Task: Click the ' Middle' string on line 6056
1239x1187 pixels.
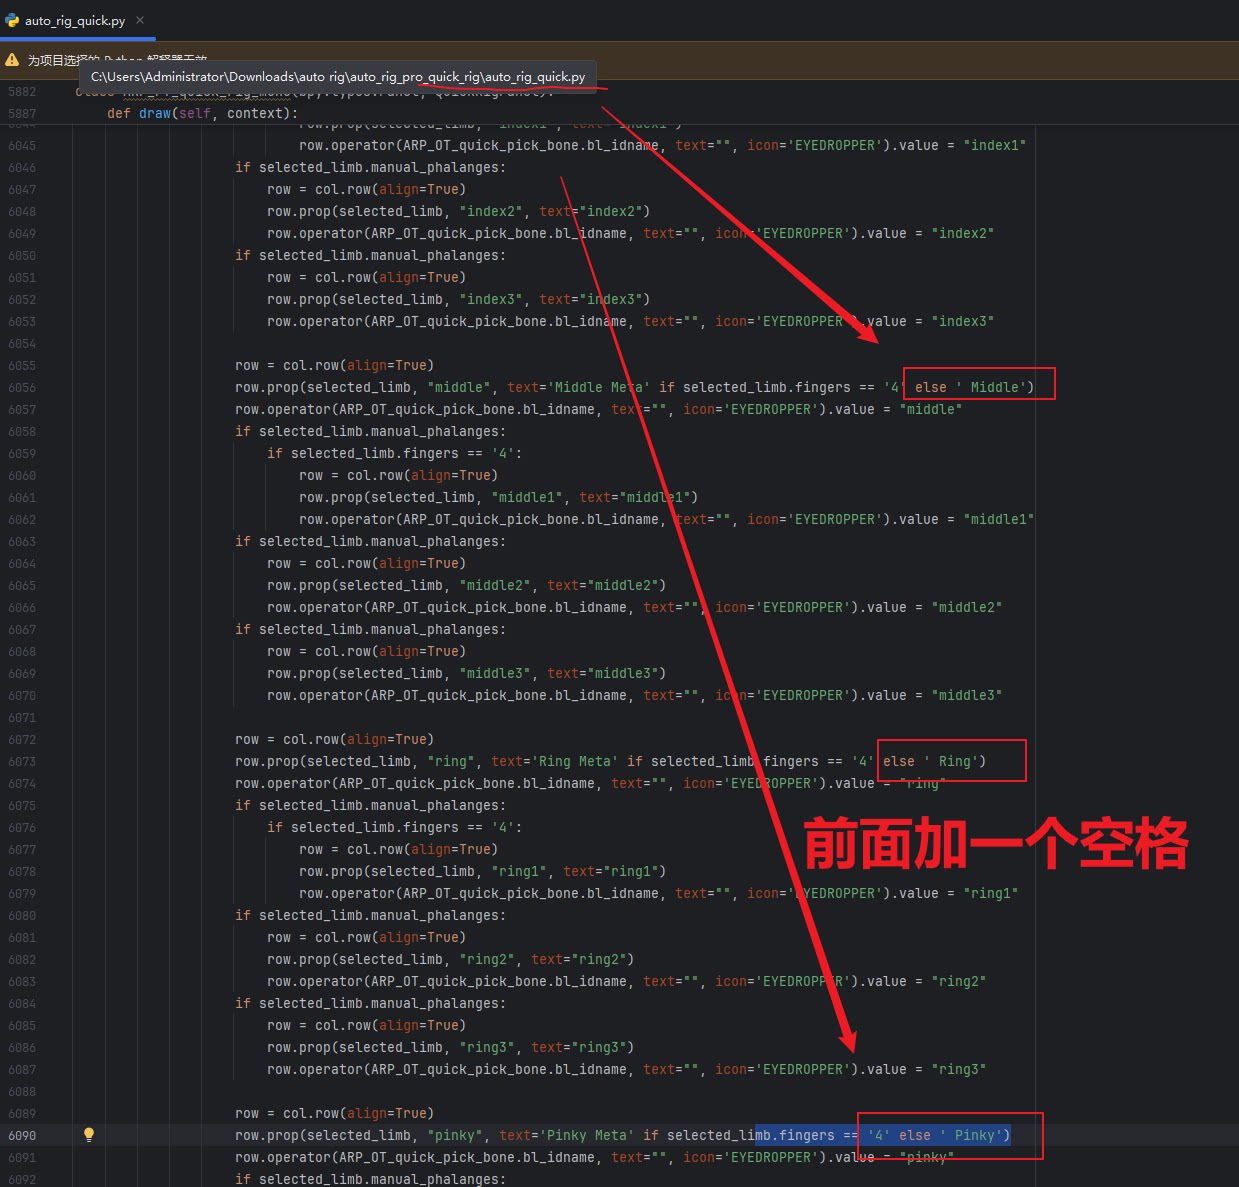Action: tap(990, 387)
